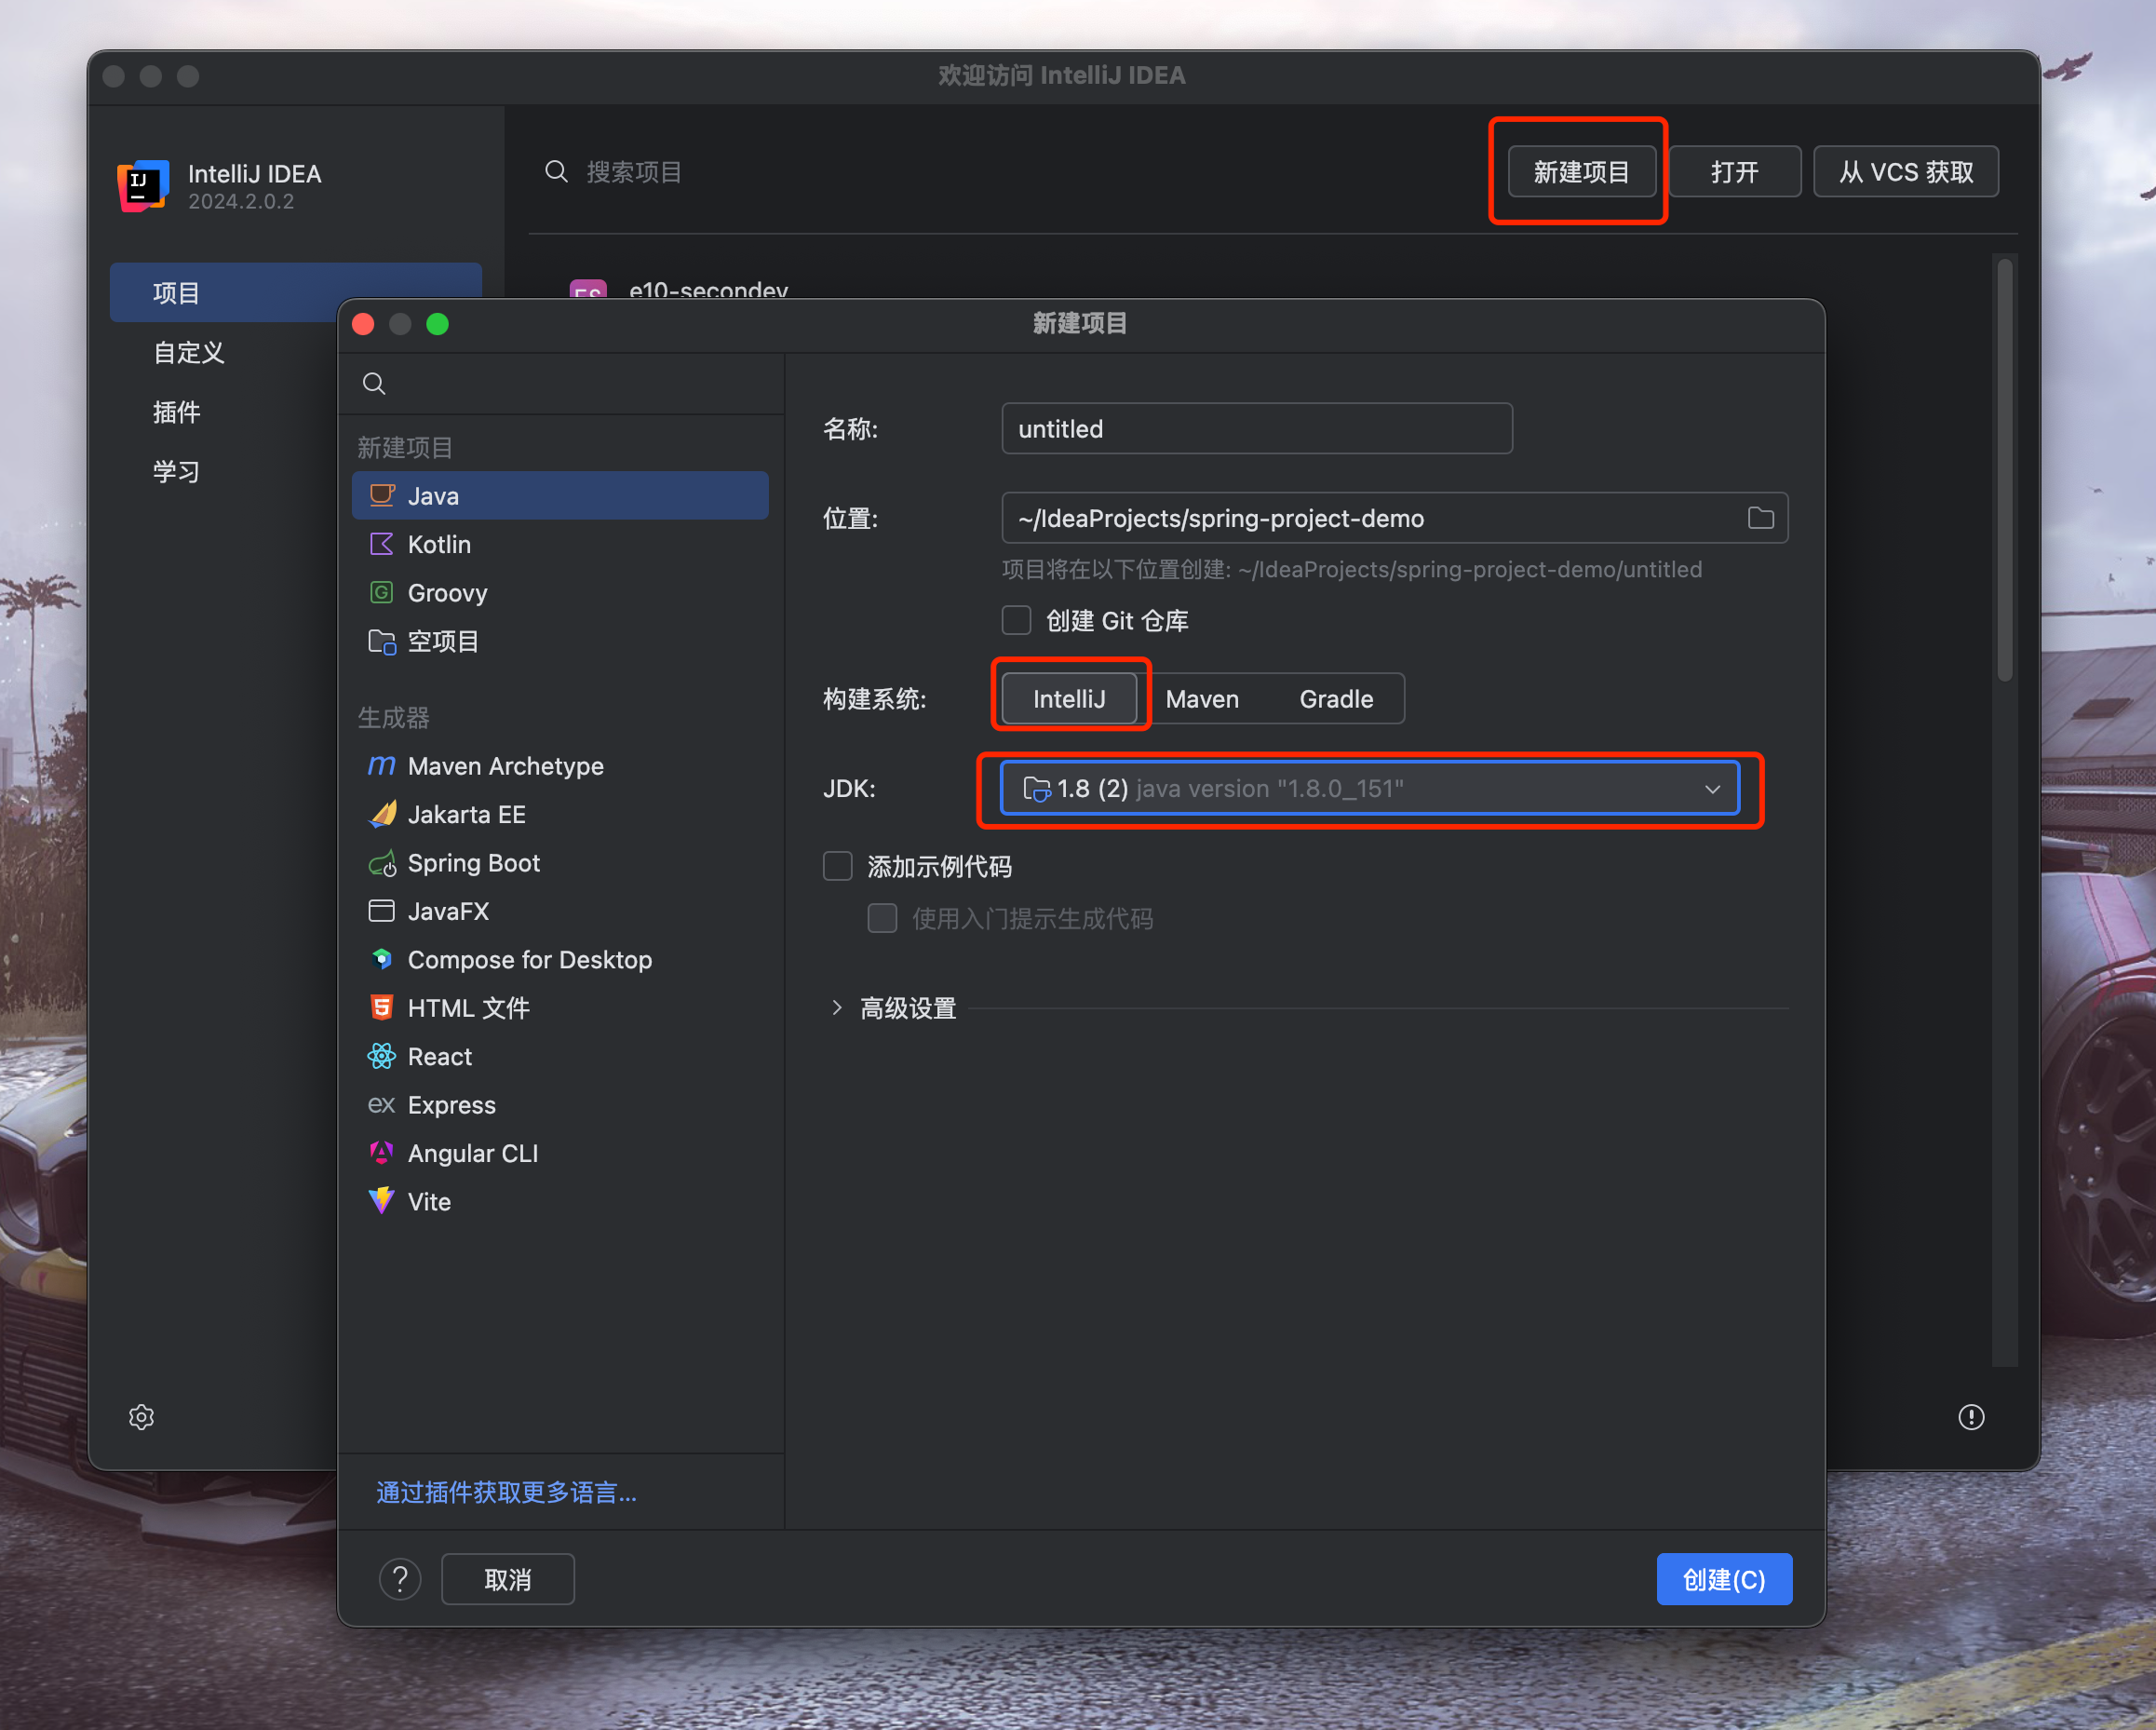Select Angular CLI generator entry
This screenshot has height=1730, width=2156.
(x=560, y=1153)
